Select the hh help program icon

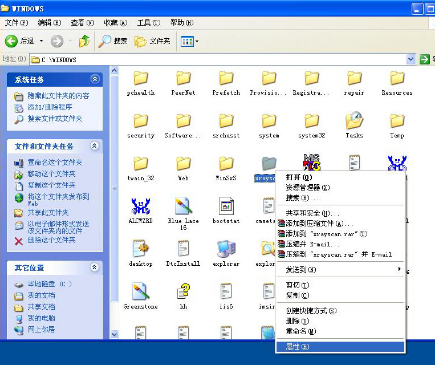tap(183, 292)
